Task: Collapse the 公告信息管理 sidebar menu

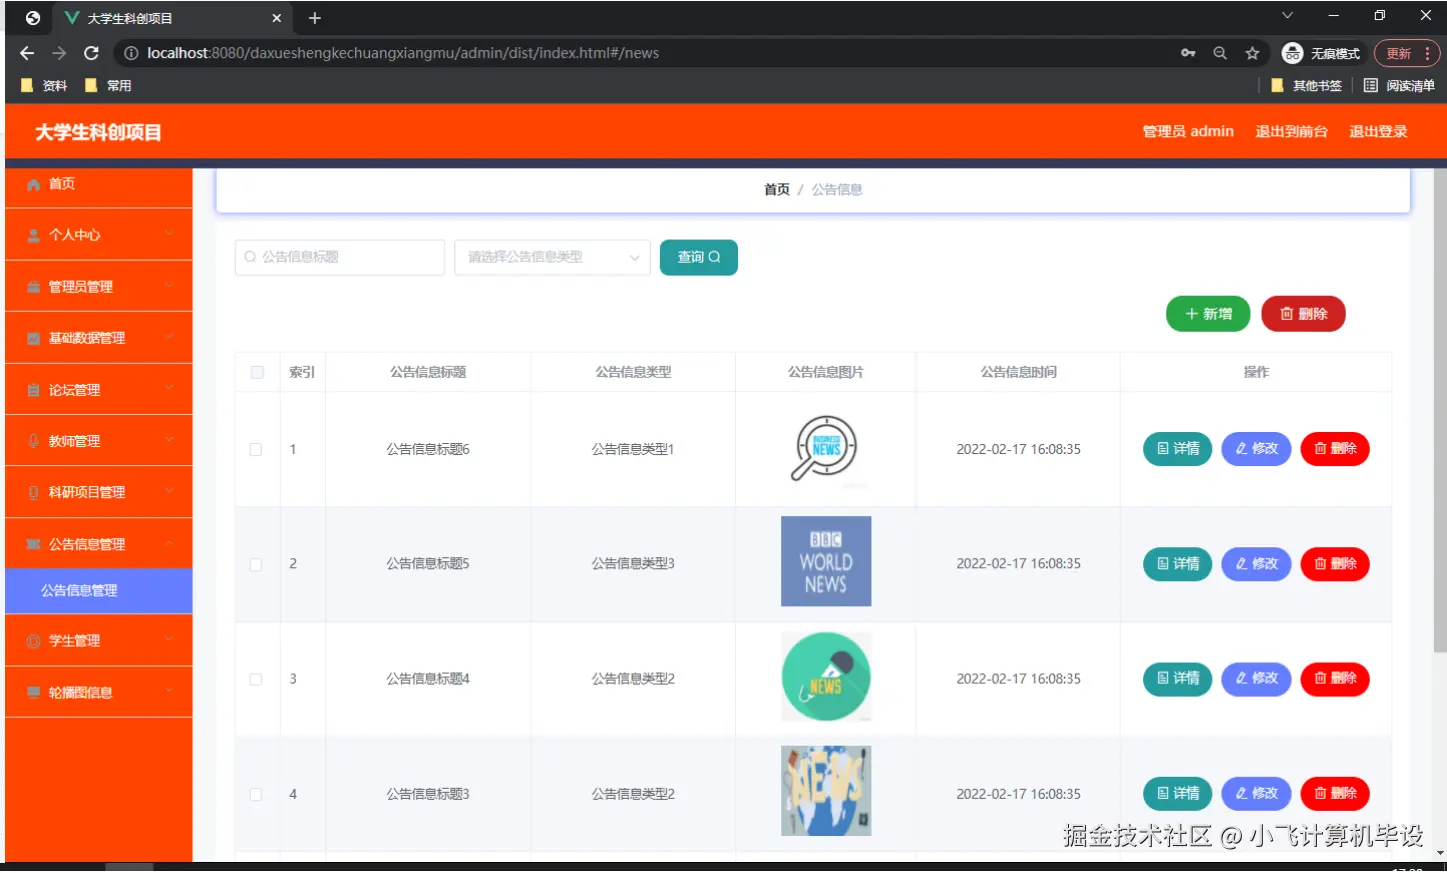Action: pyautogui.click(x=98, y=544)
